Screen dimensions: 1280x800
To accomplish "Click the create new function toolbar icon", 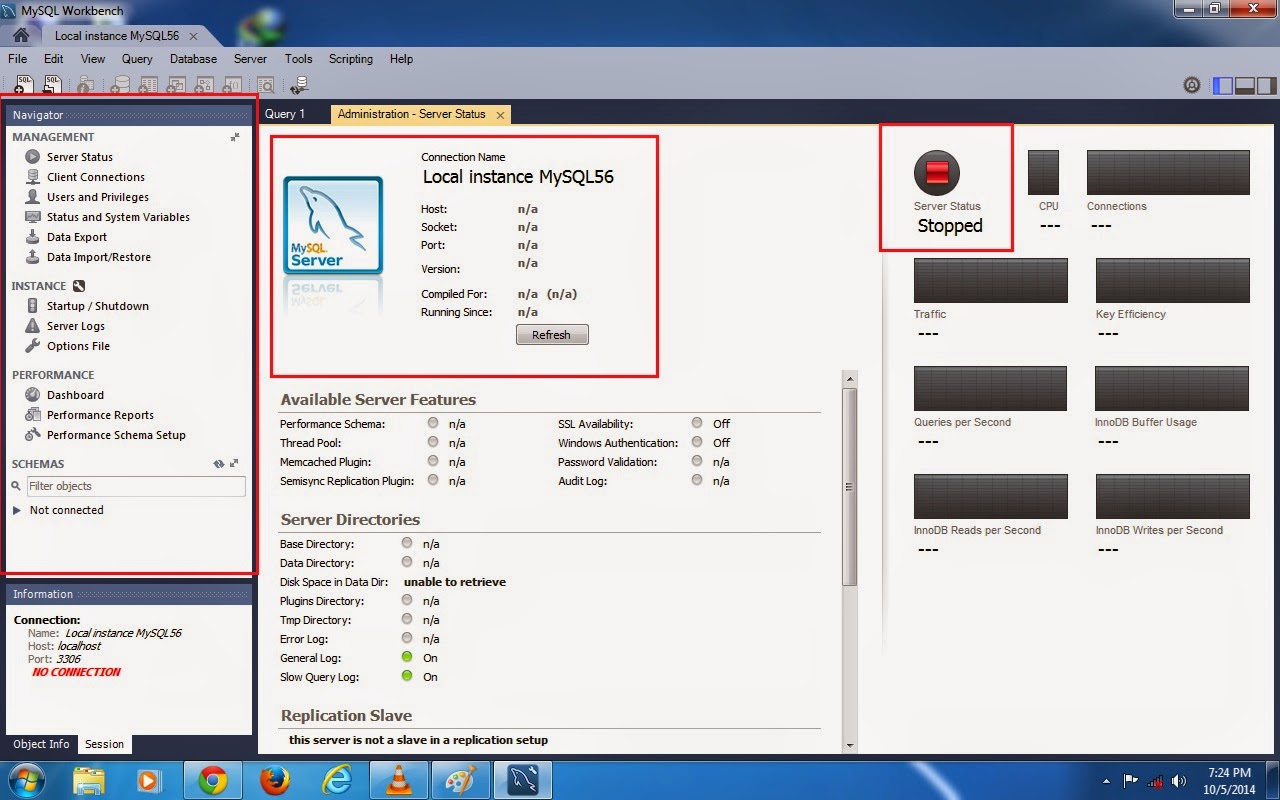I will [x=233, y=86].
